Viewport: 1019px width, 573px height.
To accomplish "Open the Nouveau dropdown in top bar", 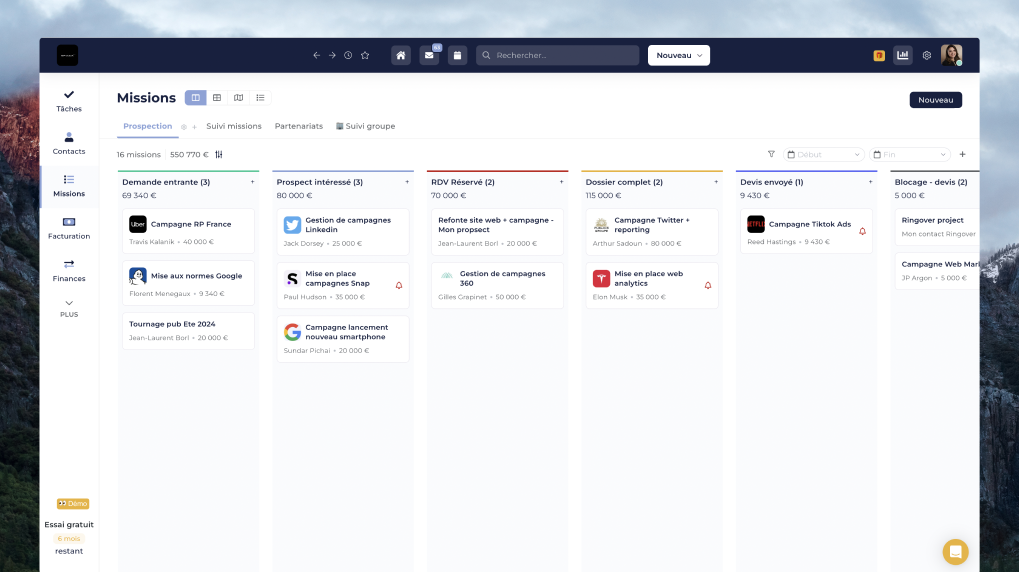I will 678,55.
